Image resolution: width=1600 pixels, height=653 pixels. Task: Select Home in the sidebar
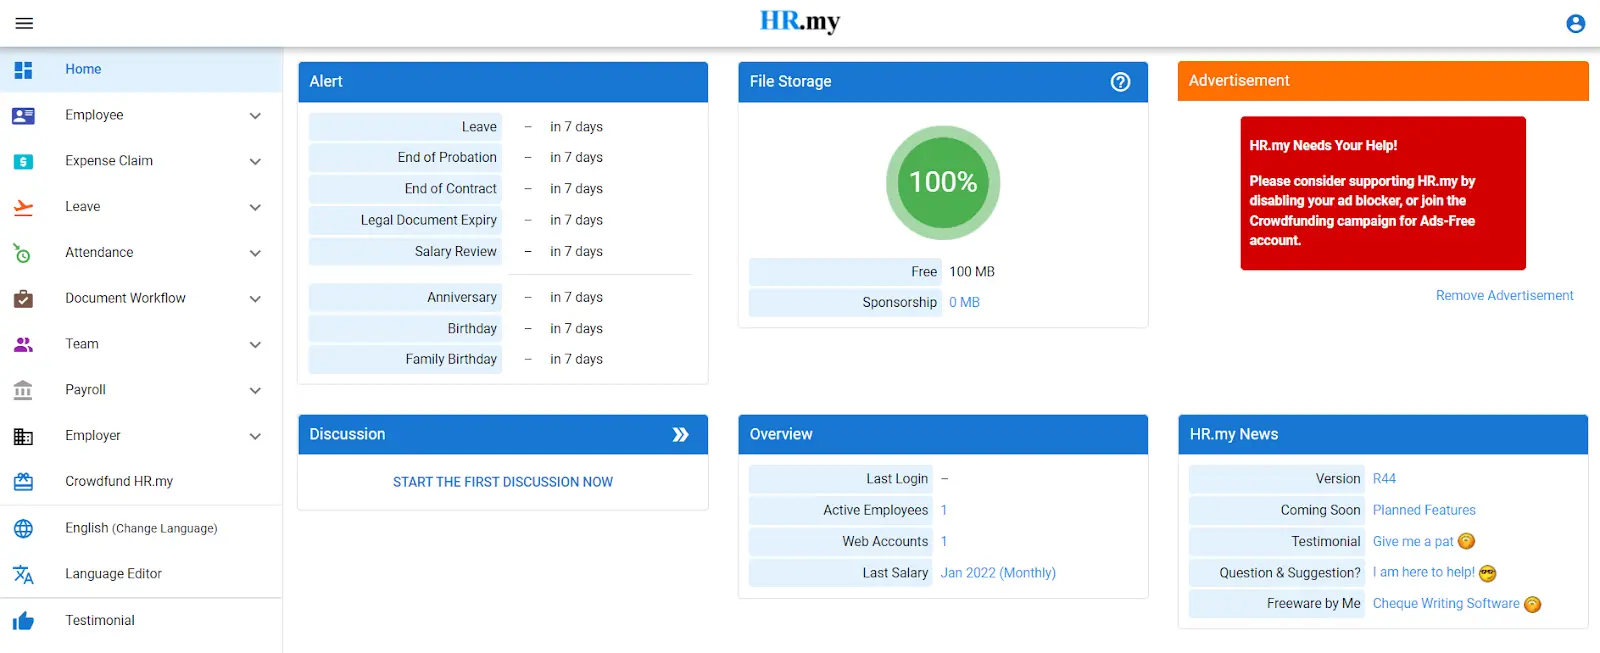[x=83, y=69]
